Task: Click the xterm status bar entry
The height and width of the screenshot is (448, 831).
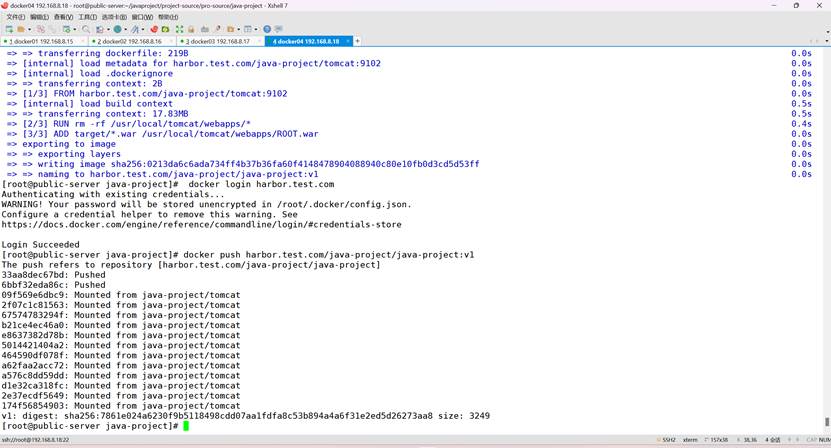Action: pyautogui.click(x=690, y=440)
